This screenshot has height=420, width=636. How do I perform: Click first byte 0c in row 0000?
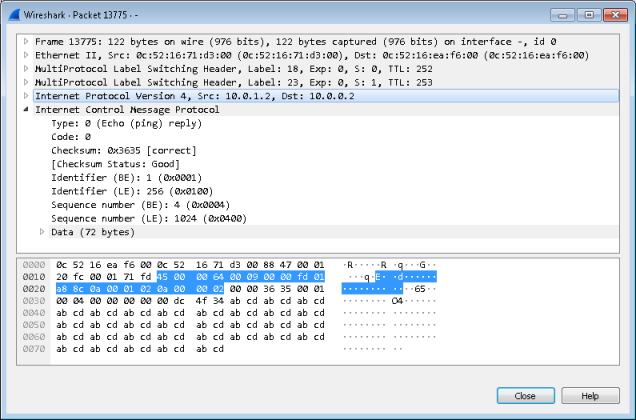coord(62,265)
